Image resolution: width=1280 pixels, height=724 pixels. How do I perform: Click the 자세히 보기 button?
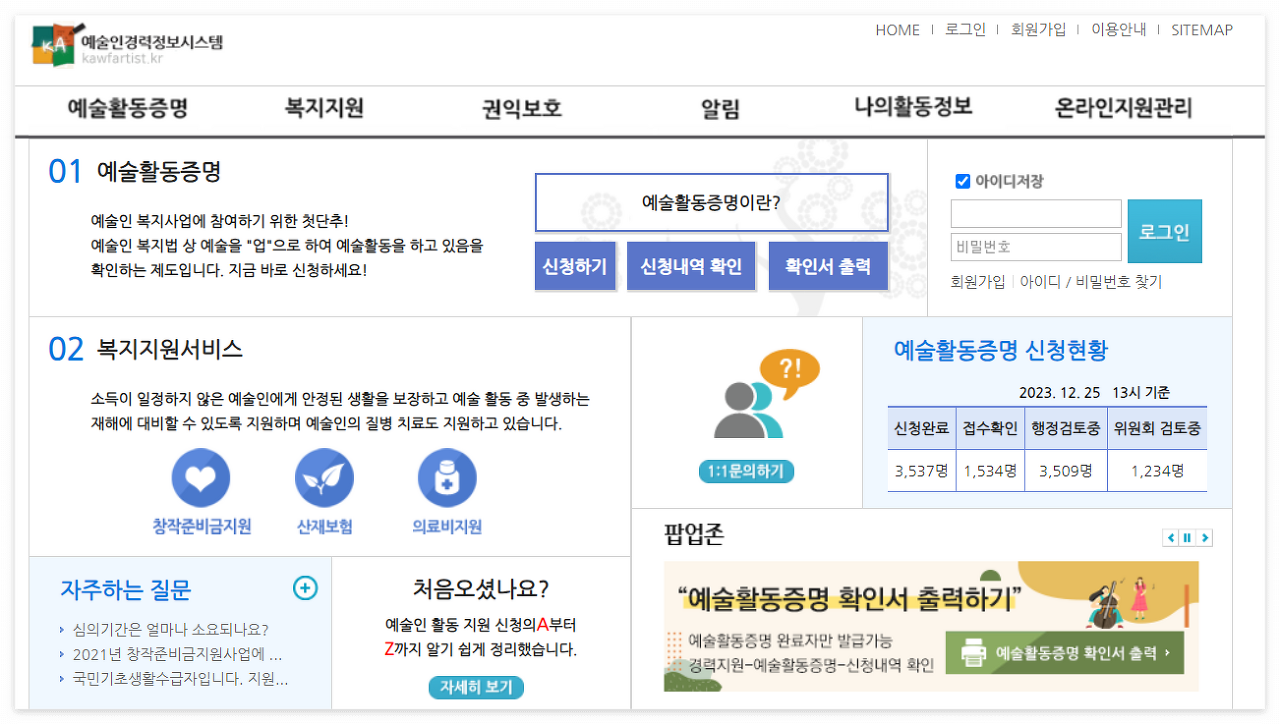(x=476, y=688)
